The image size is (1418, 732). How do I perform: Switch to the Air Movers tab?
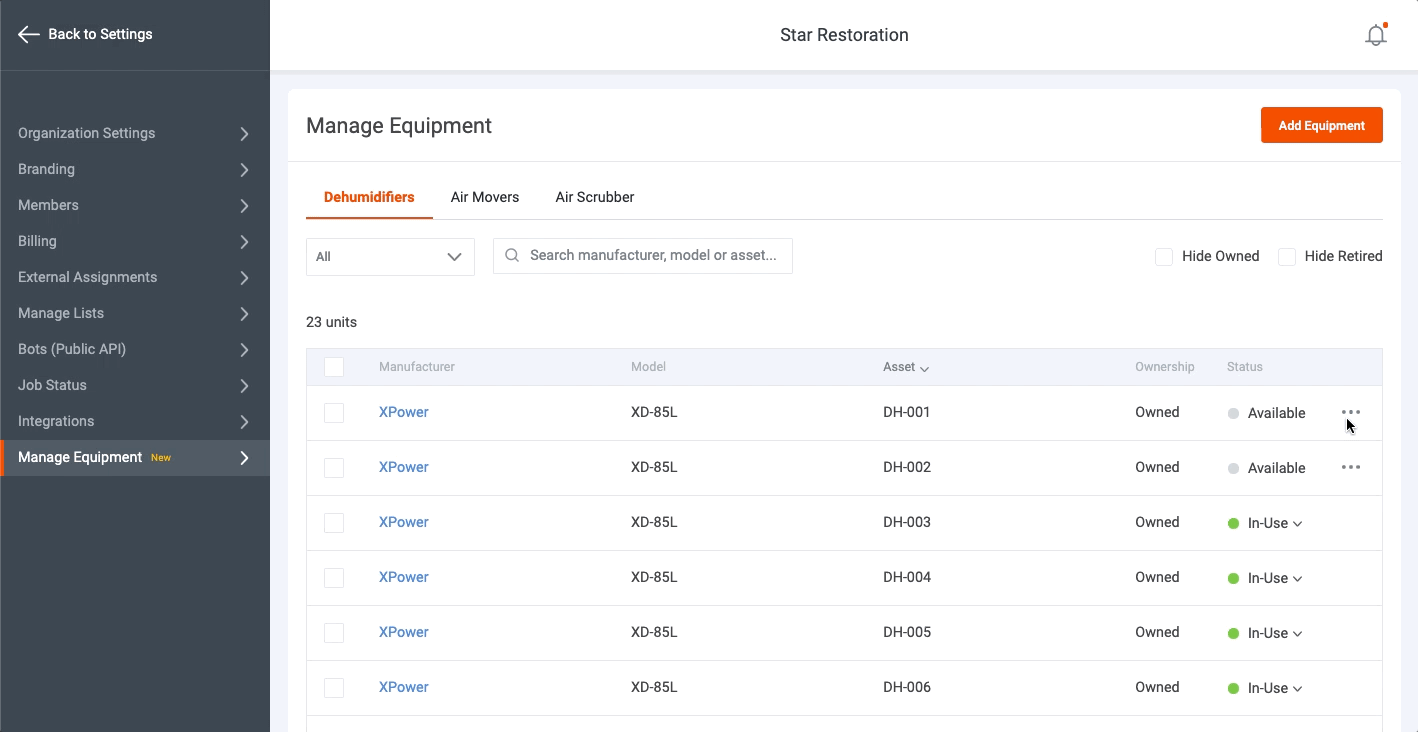(x=485, y=197)
